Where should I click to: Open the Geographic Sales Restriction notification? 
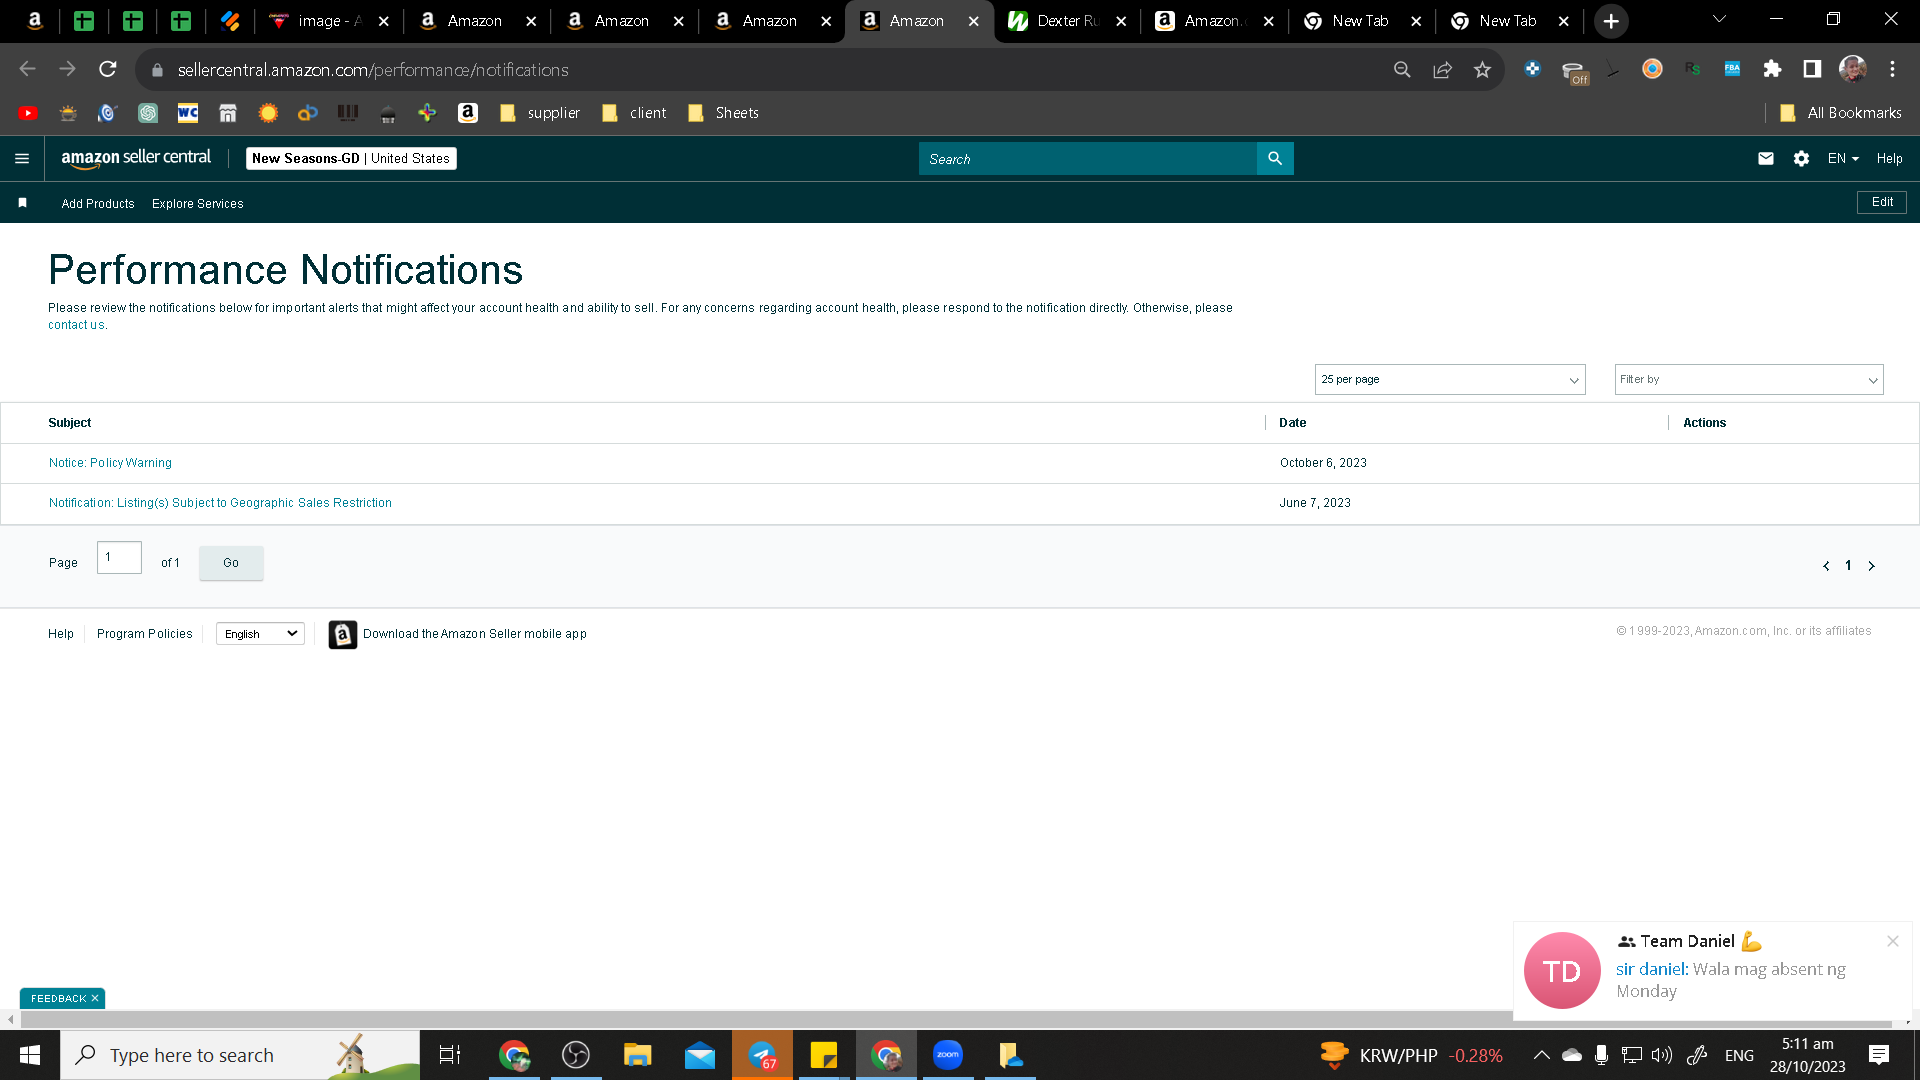tap(220, 503)
